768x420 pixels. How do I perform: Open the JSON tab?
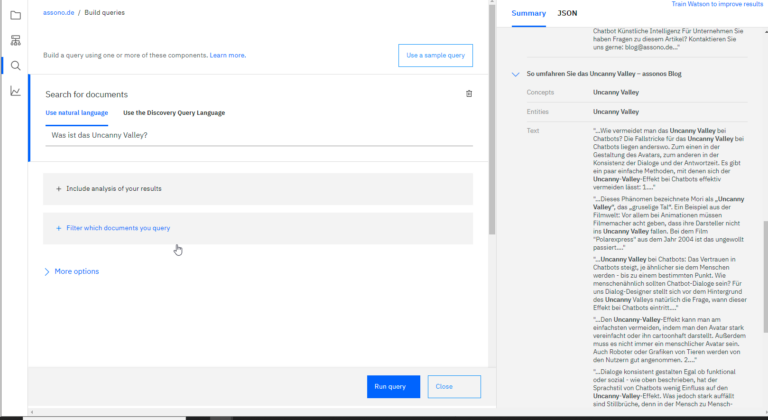[567, 14]
